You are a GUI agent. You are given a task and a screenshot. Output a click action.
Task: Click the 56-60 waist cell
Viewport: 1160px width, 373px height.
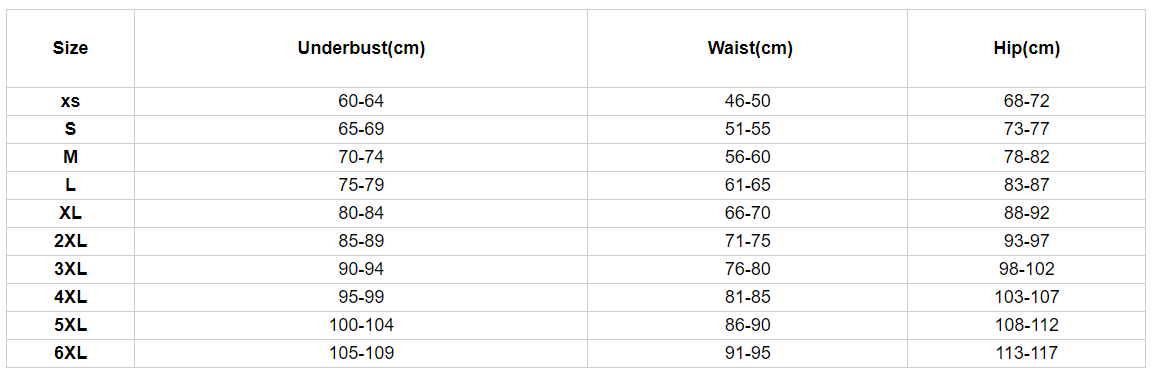(x=748, y=158)
